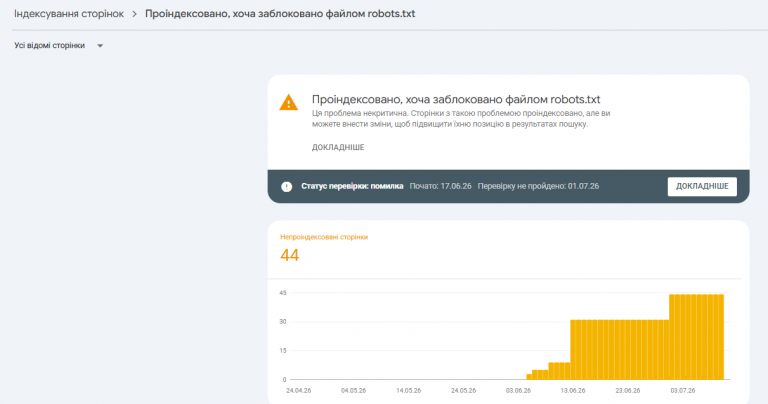The height and width of the screenshot is (404, 768).
Task: Click the y-axis value '30'
Action: 283,322
